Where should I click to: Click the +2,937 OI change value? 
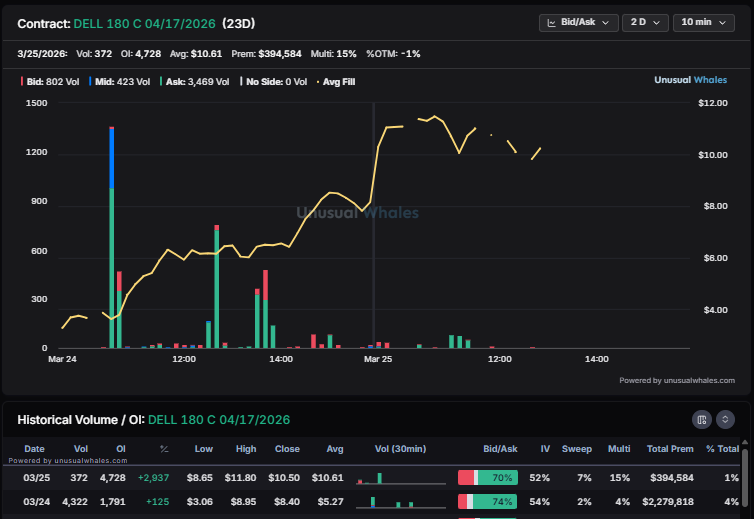coord(153,478)
